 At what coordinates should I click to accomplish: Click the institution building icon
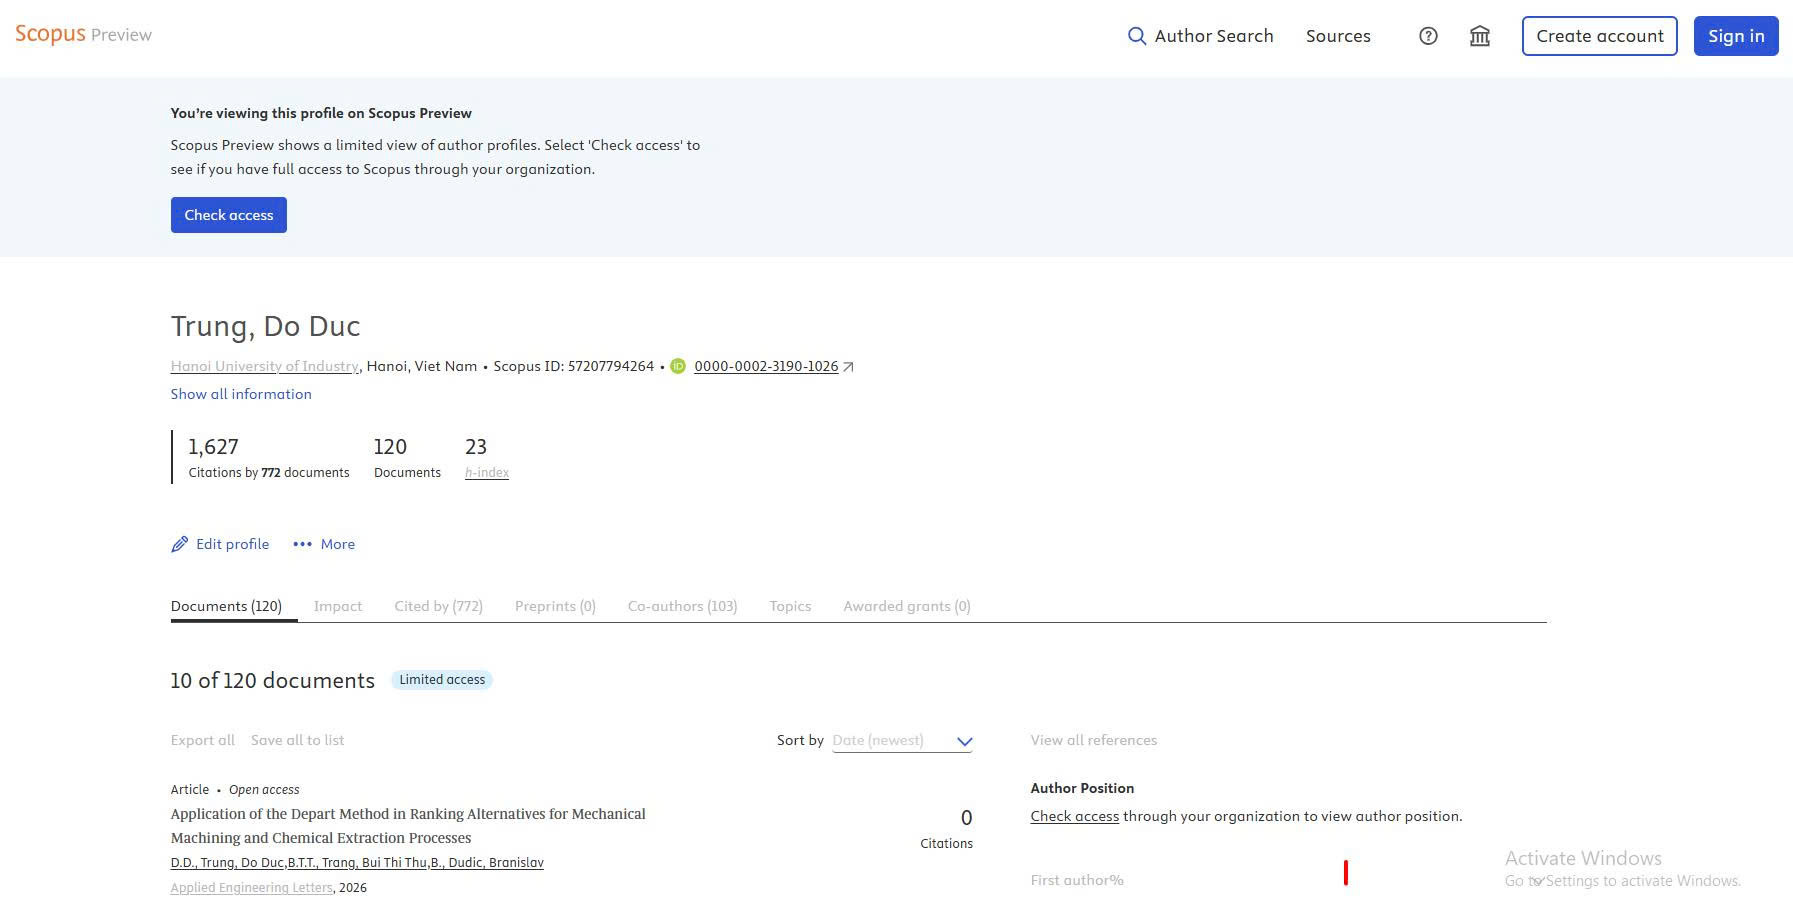tap(1480, 36)
